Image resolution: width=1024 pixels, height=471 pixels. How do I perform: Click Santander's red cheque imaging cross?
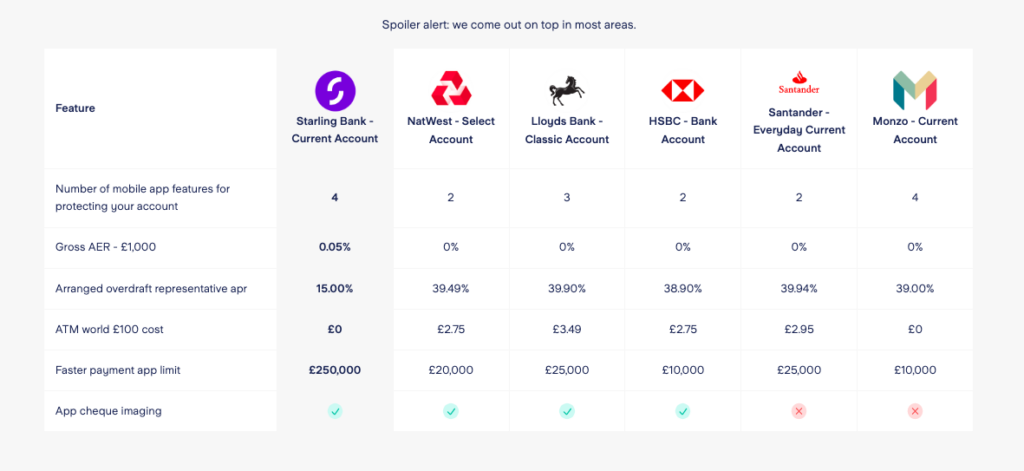pyautogui.click(x=799, y=412)
